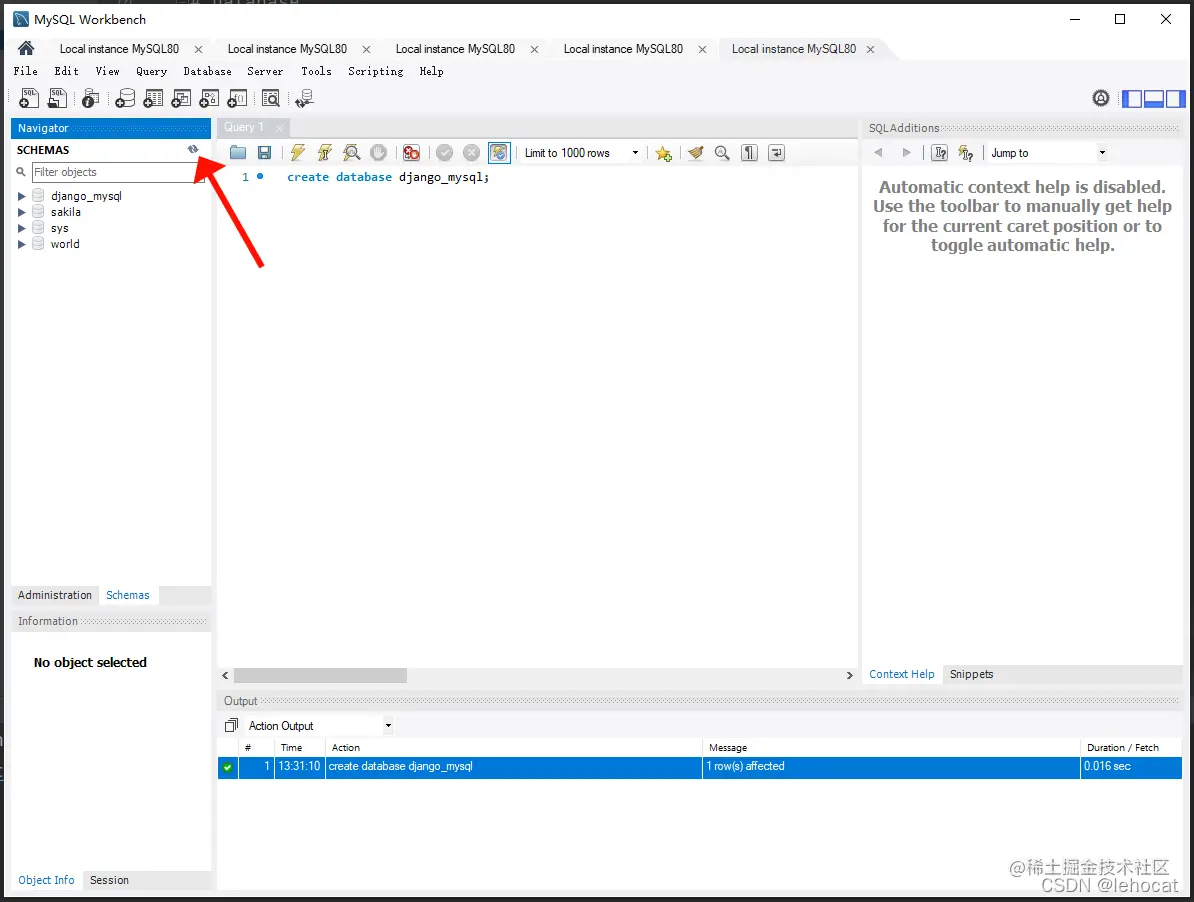Select the Query 1 tab
Image resolution: width=1194 pixels, height=902 pixels.
coord(244,127)
